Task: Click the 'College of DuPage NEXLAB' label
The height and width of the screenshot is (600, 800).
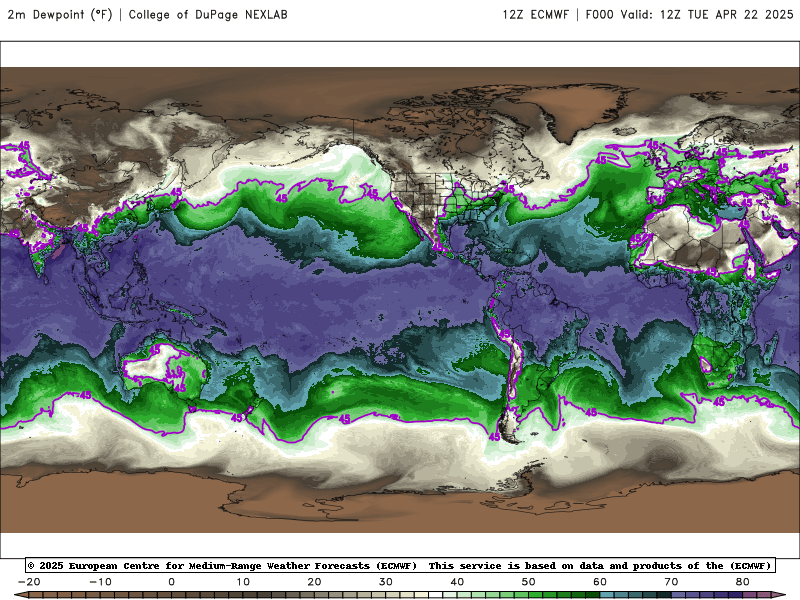Action: click(208, 15)
